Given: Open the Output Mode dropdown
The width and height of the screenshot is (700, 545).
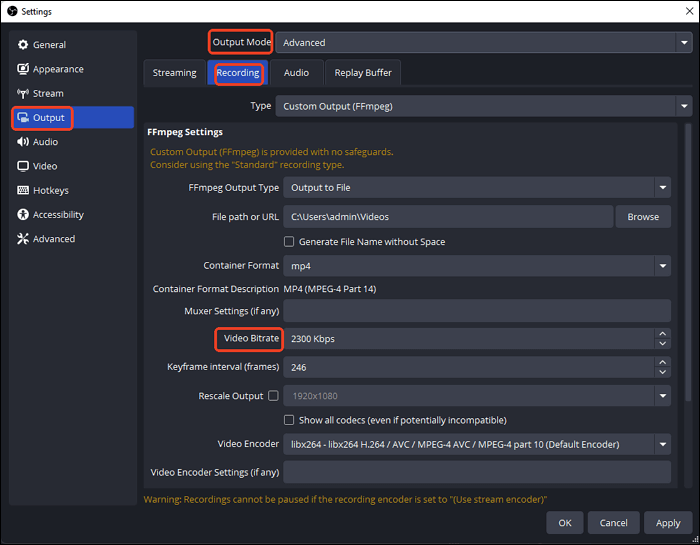Looking at the screenshot, I should click(484, 43).
